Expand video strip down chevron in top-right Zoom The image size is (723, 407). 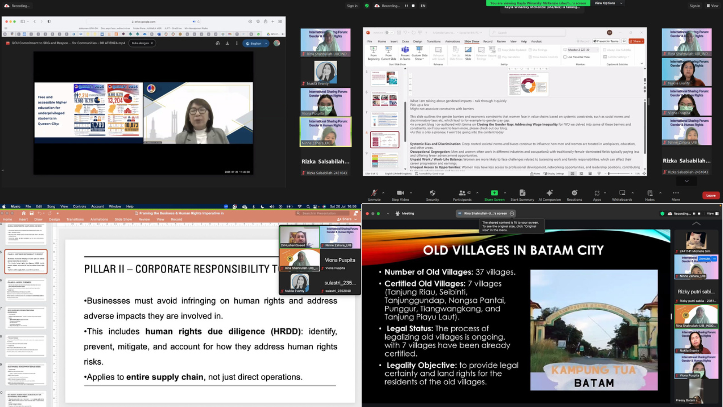687,181
